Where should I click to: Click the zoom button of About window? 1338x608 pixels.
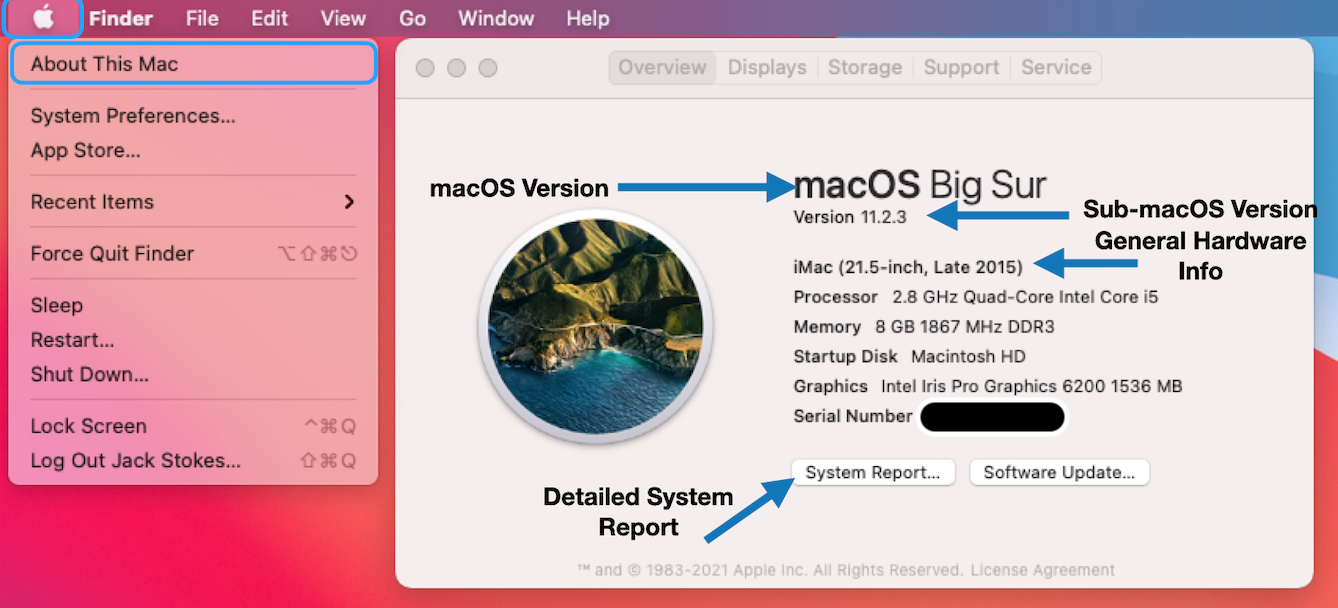[487, 68]
